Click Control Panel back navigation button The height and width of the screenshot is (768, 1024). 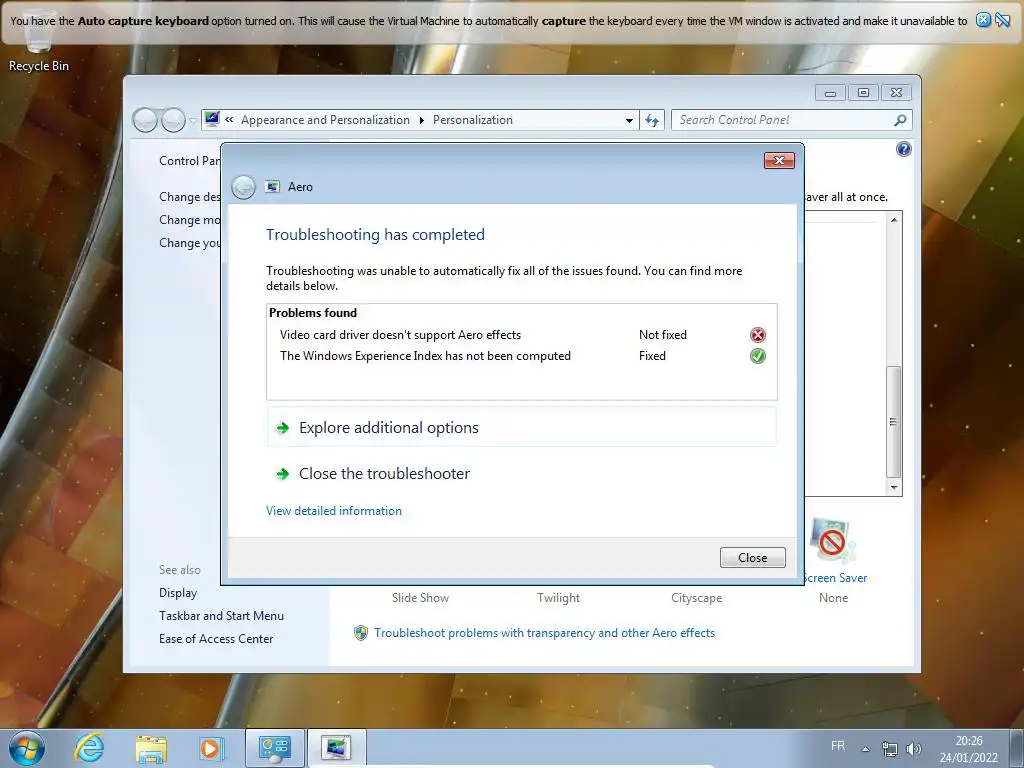point(145,120)
